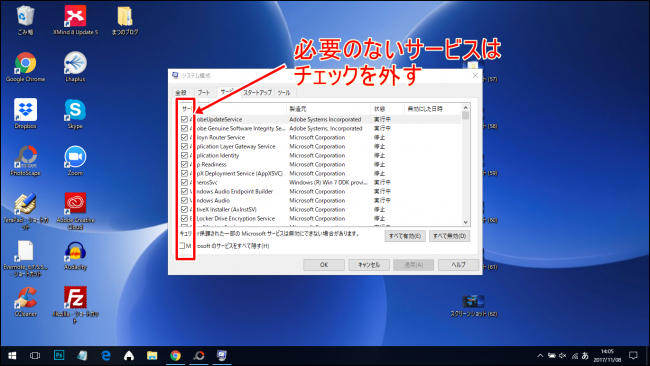This screenshot has height=366, width=650.
Task: Launch Skype from the desktop
Action: [x=75, y=114]
